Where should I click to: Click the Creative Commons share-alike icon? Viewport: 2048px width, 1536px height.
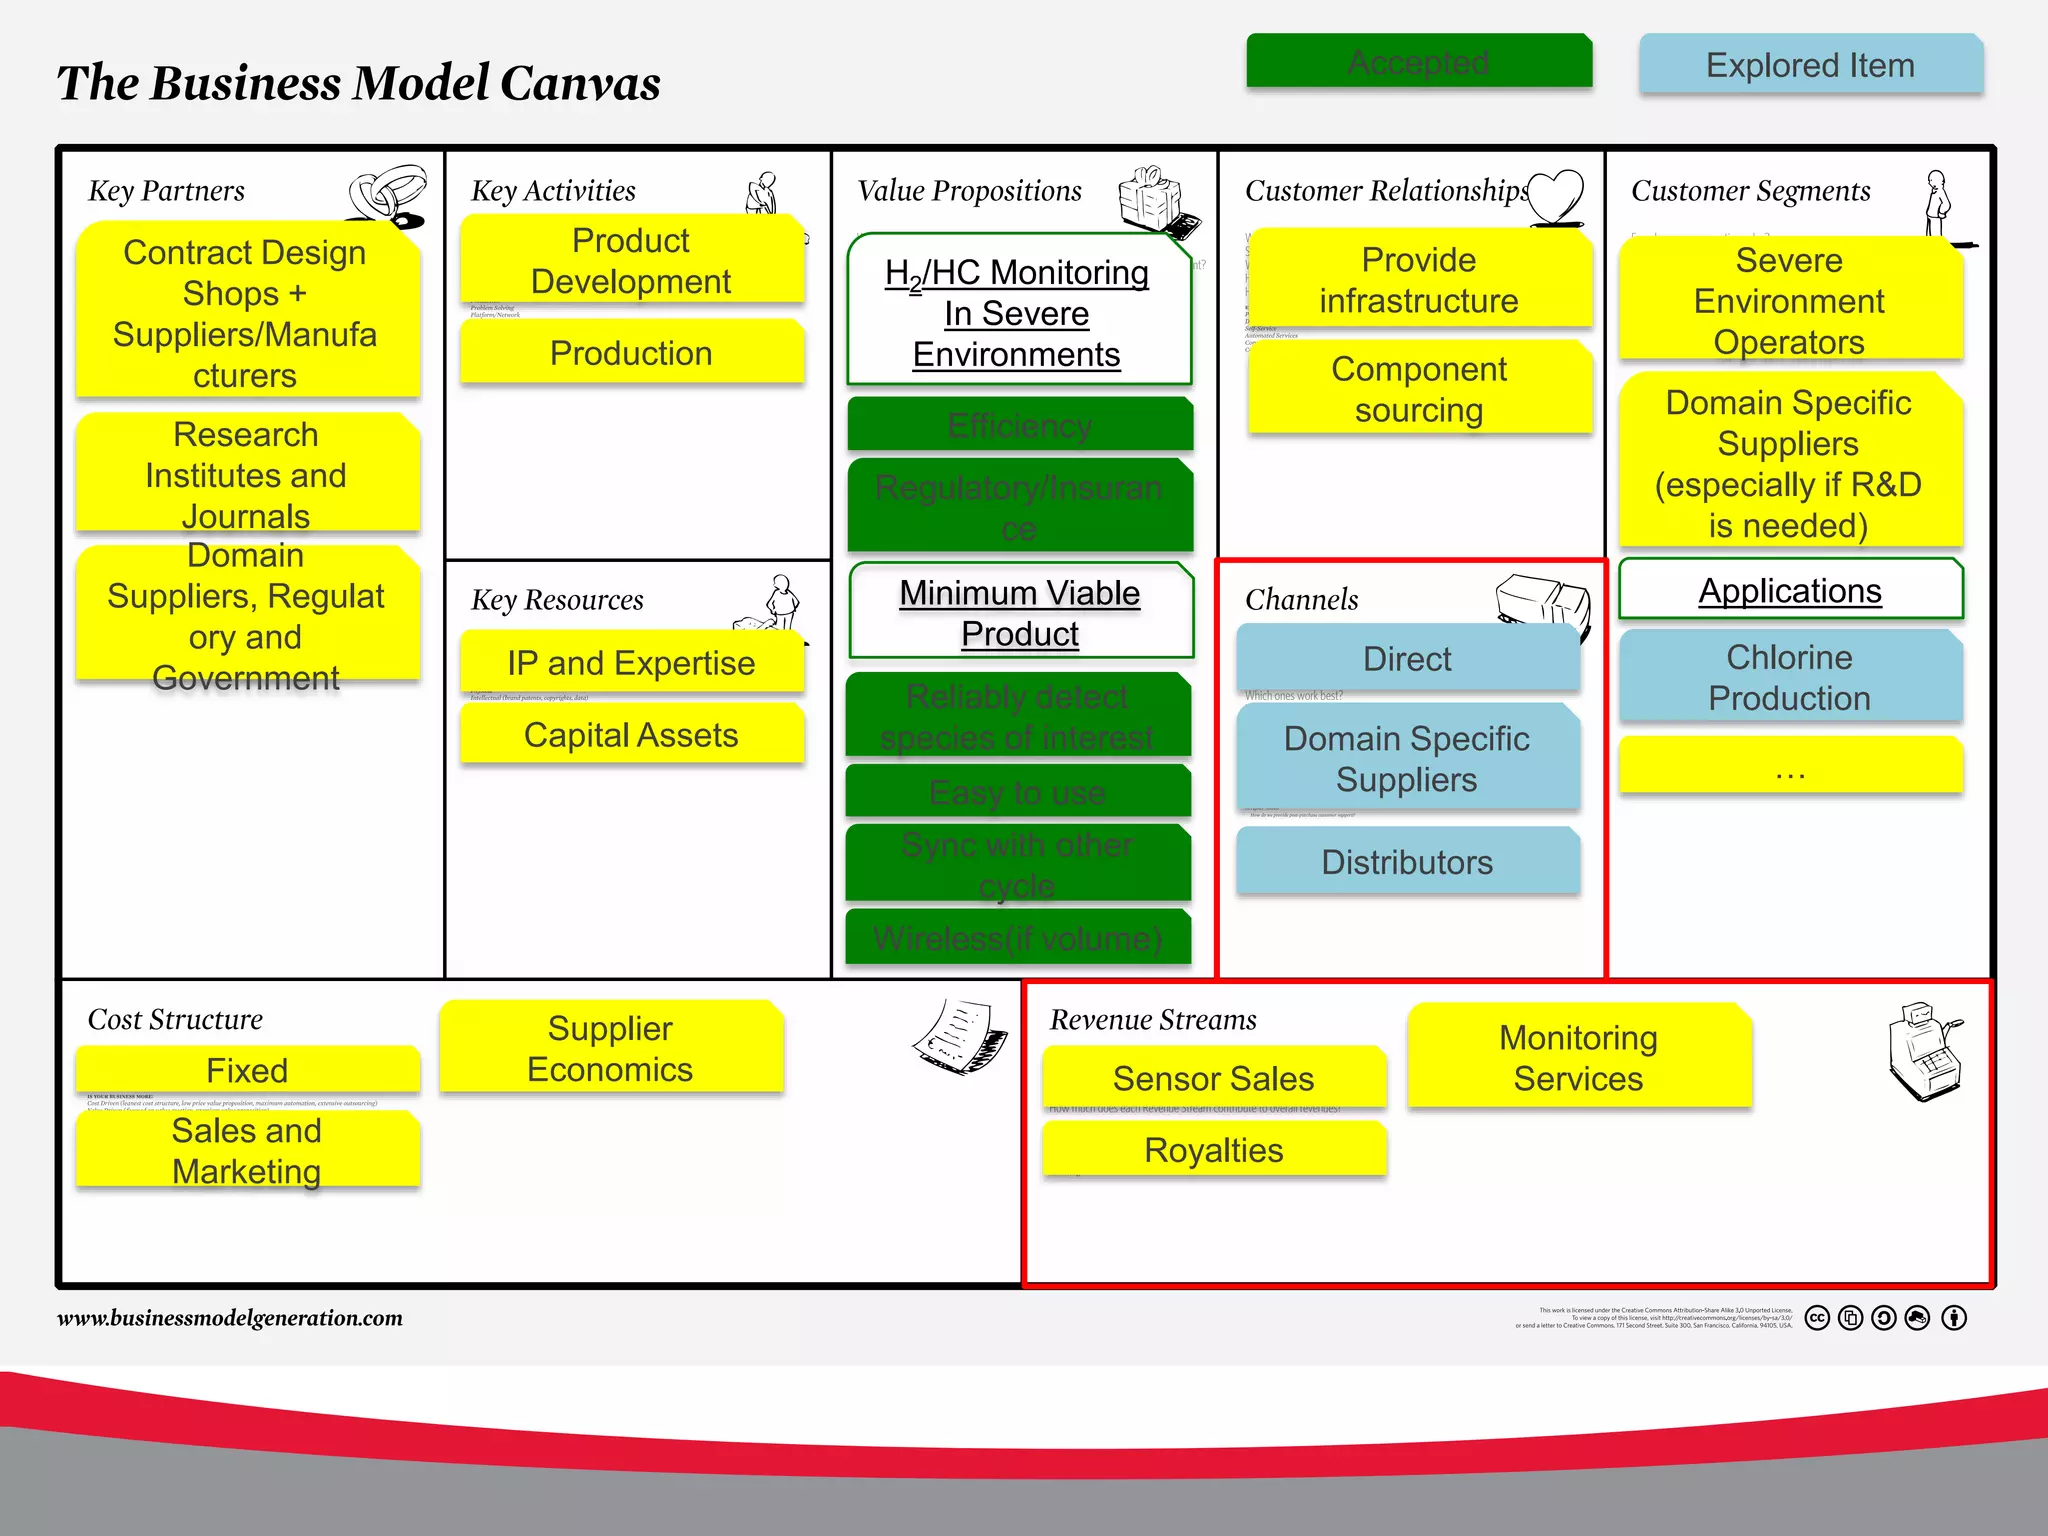click(x=1884, y=1318)
